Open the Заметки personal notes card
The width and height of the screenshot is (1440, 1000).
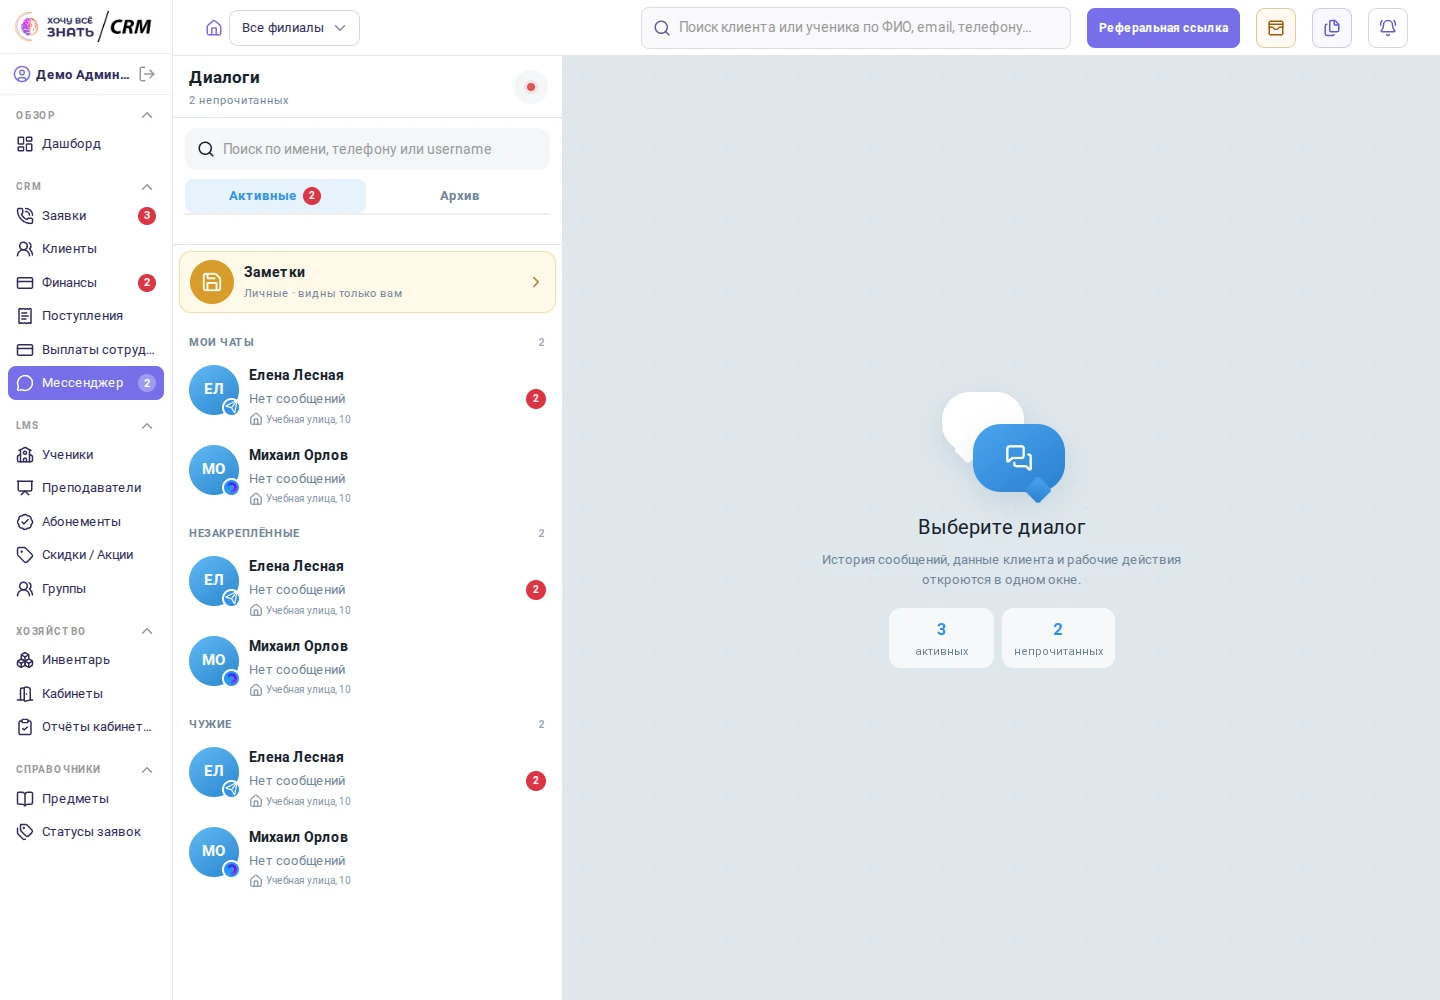pyautogui.click(x=367, y=282)
